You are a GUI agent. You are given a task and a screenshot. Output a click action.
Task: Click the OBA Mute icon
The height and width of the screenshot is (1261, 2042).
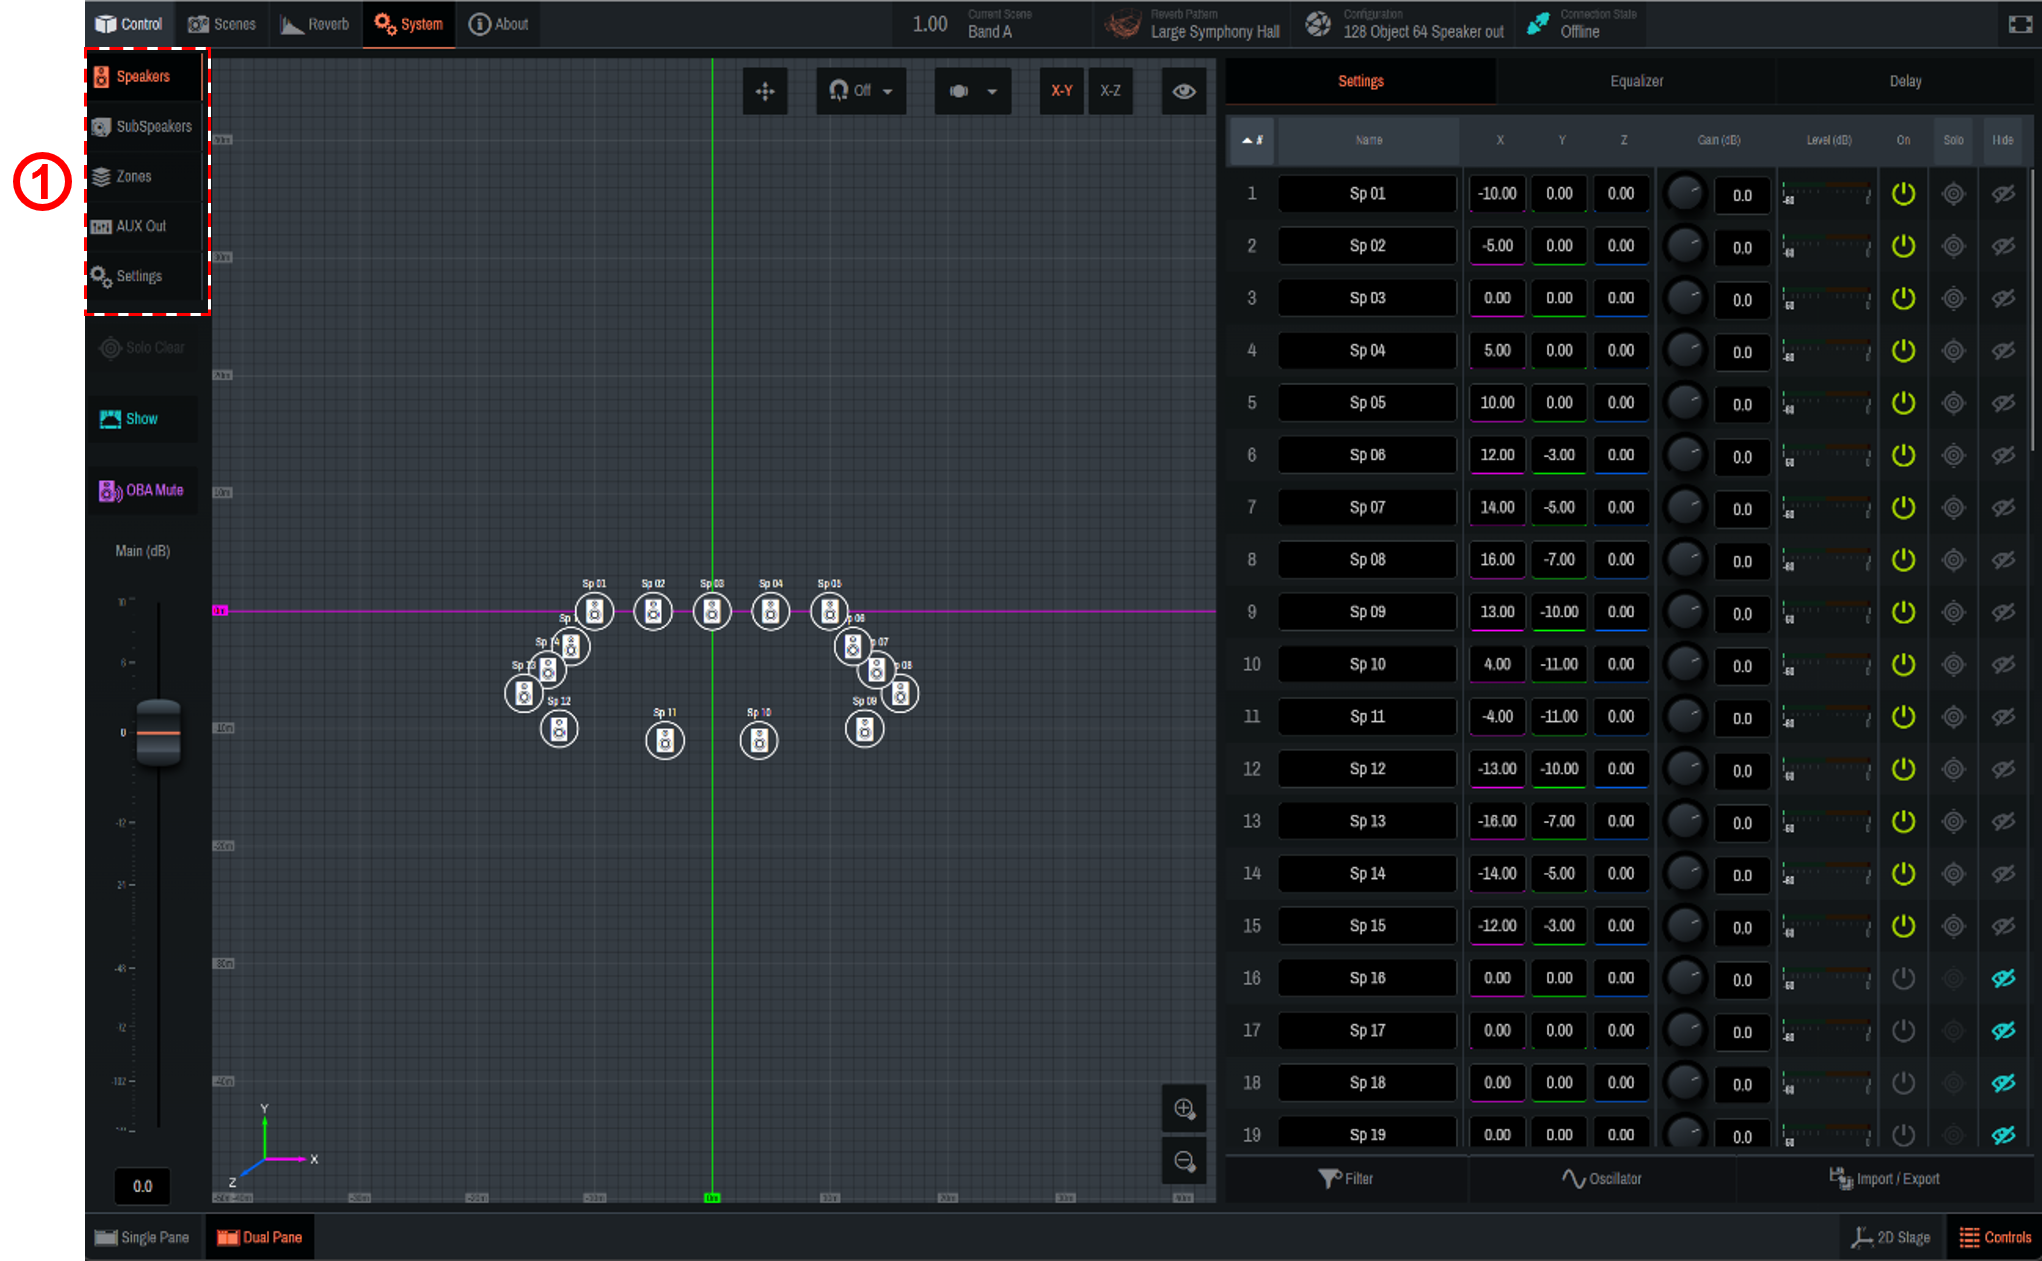(109, 491)
